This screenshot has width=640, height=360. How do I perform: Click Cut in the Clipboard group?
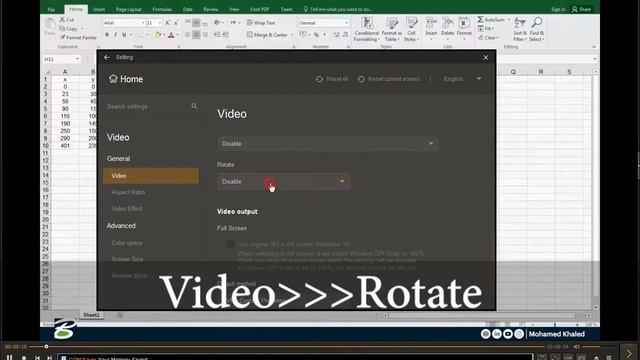pos(67,20)
